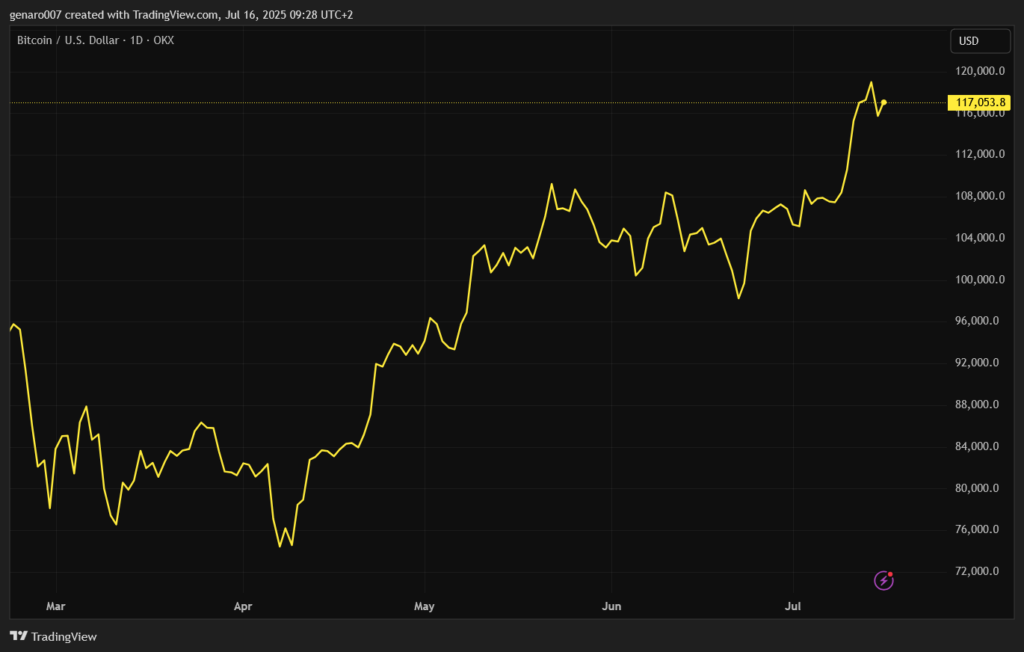Select the Jun label on the time axis
1024x652 pixels.
click(612, 606)
